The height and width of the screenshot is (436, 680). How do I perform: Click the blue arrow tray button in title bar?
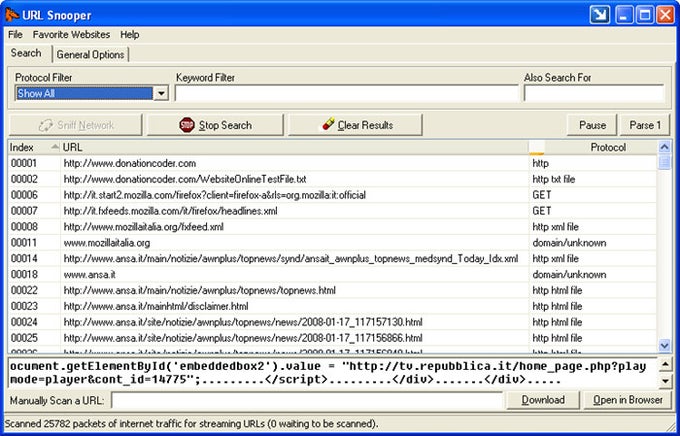[x=600, y=15]
